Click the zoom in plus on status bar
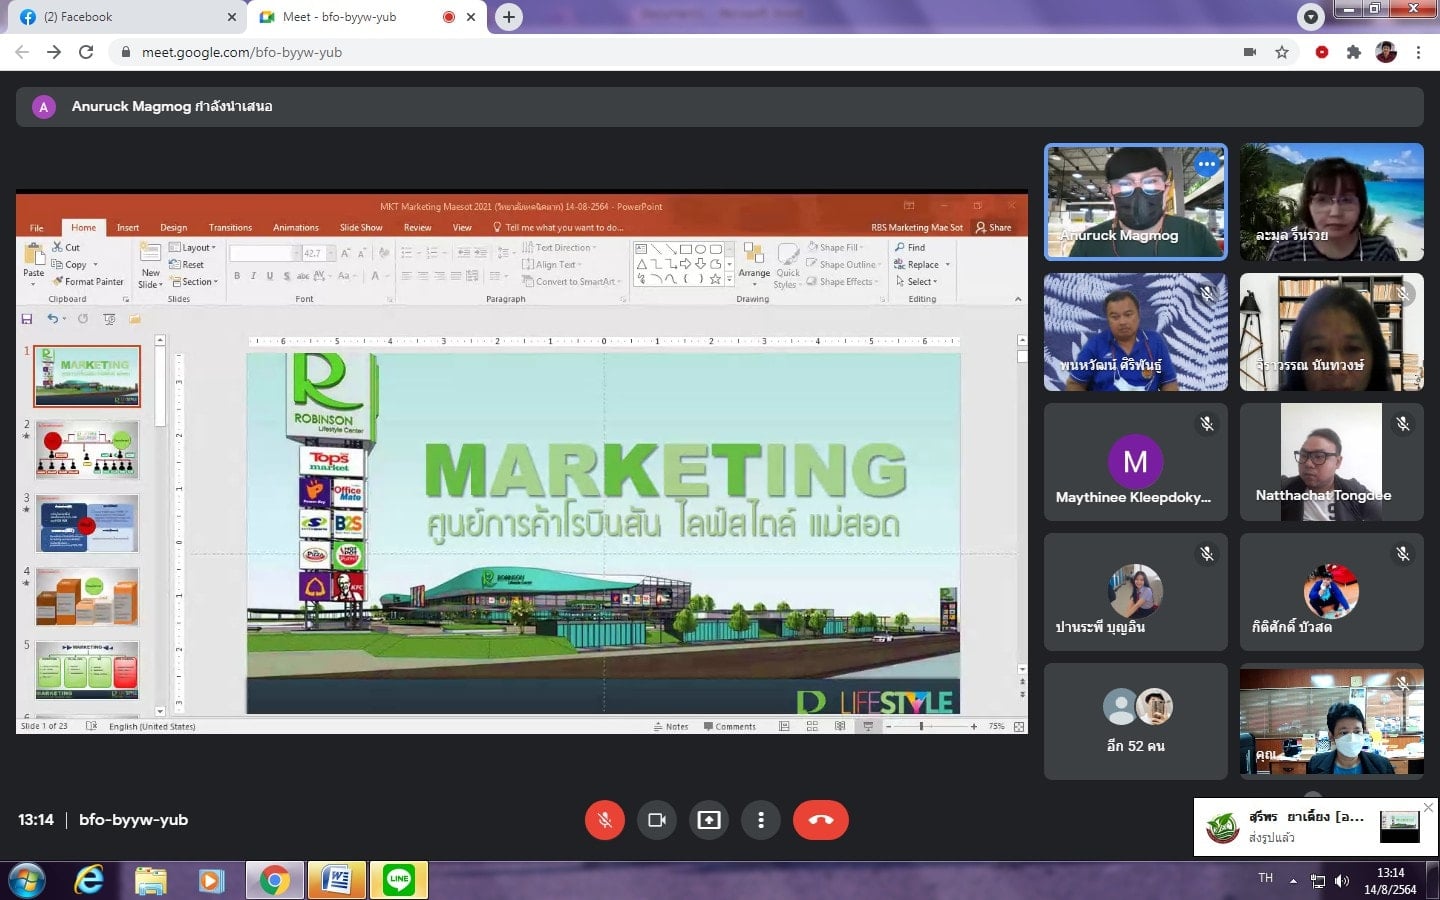1440x900 pixels. tap(974, 727)
